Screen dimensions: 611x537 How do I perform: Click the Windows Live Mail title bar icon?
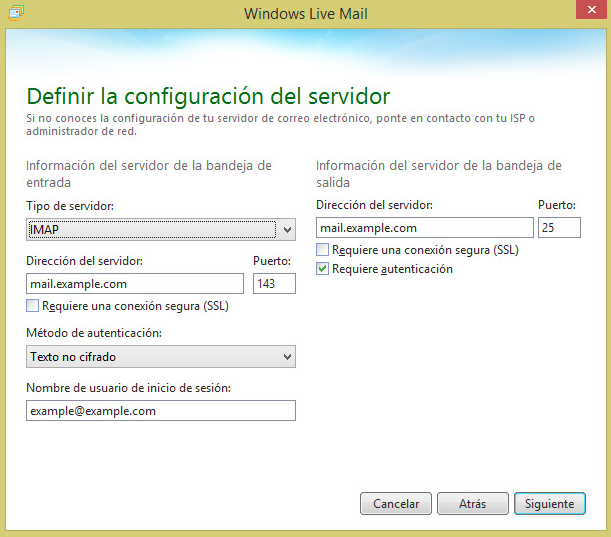[16, 13]
